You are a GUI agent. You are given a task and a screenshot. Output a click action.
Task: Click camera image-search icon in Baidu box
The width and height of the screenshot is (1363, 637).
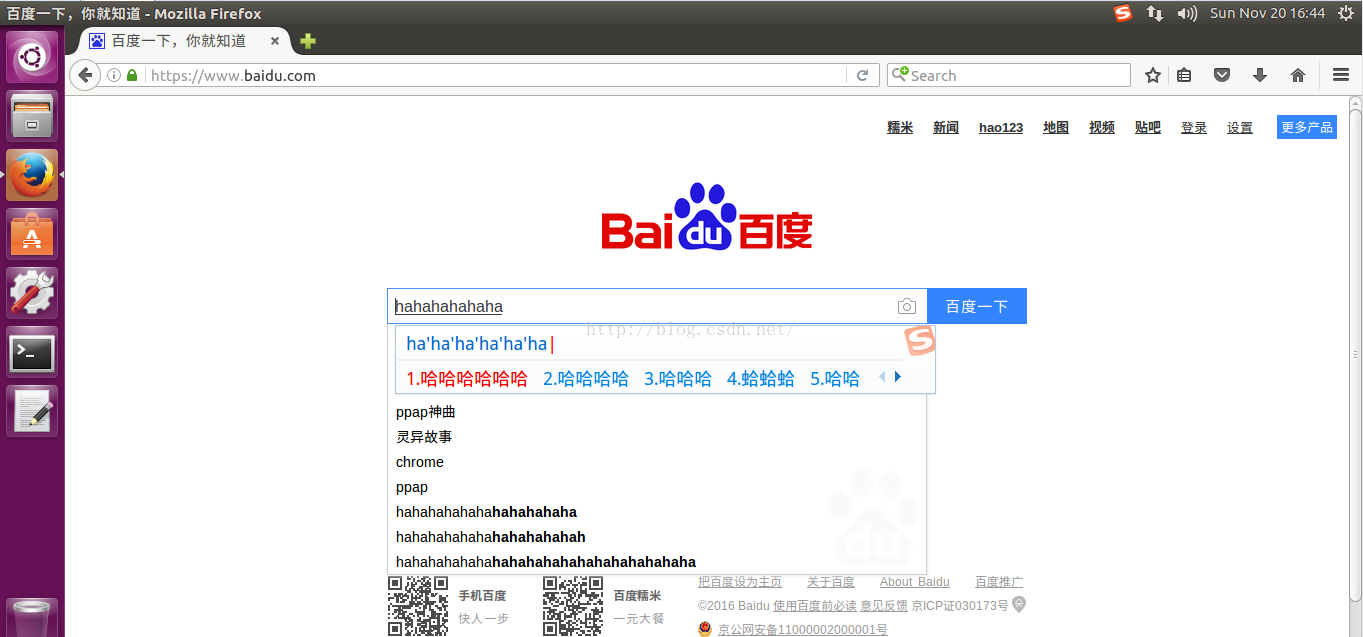[x=906, y=306]
